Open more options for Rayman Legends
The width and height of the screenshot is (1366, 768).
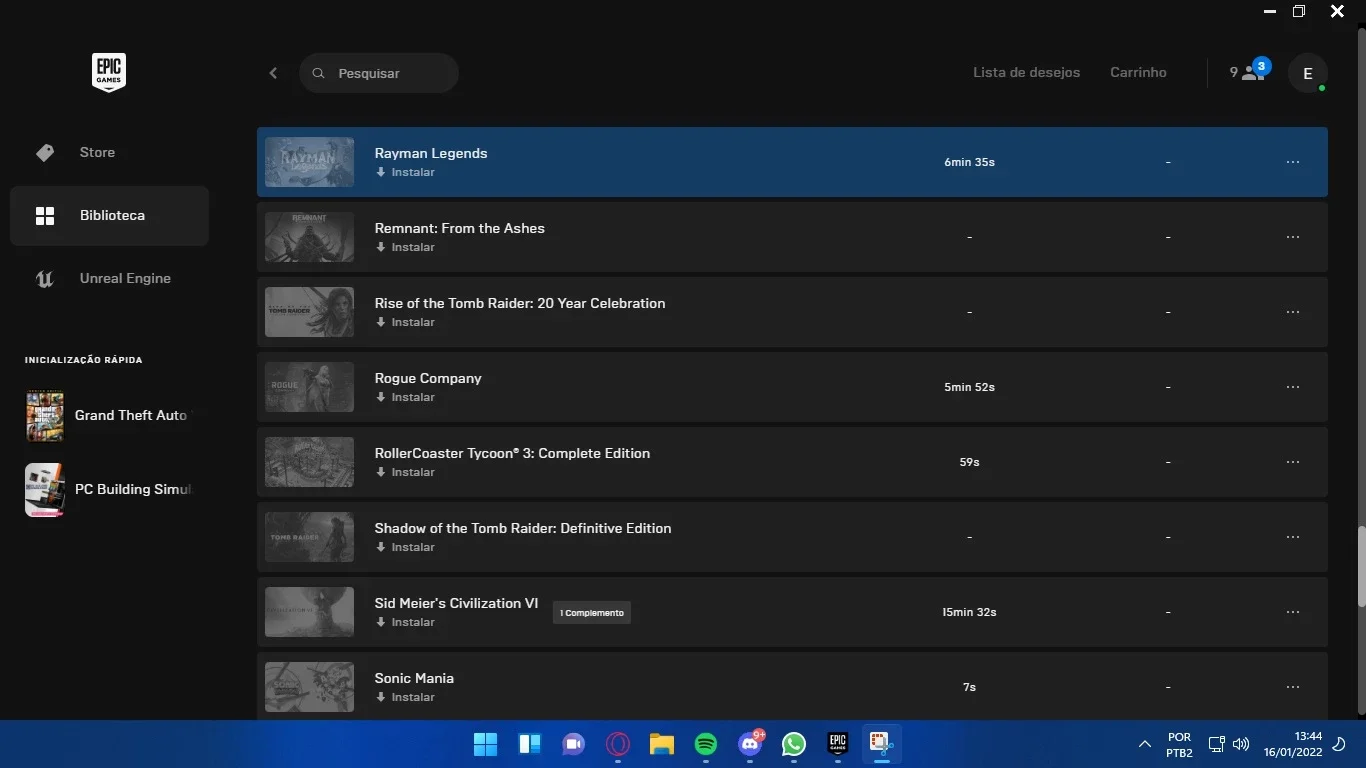[x=1293, y=162]
